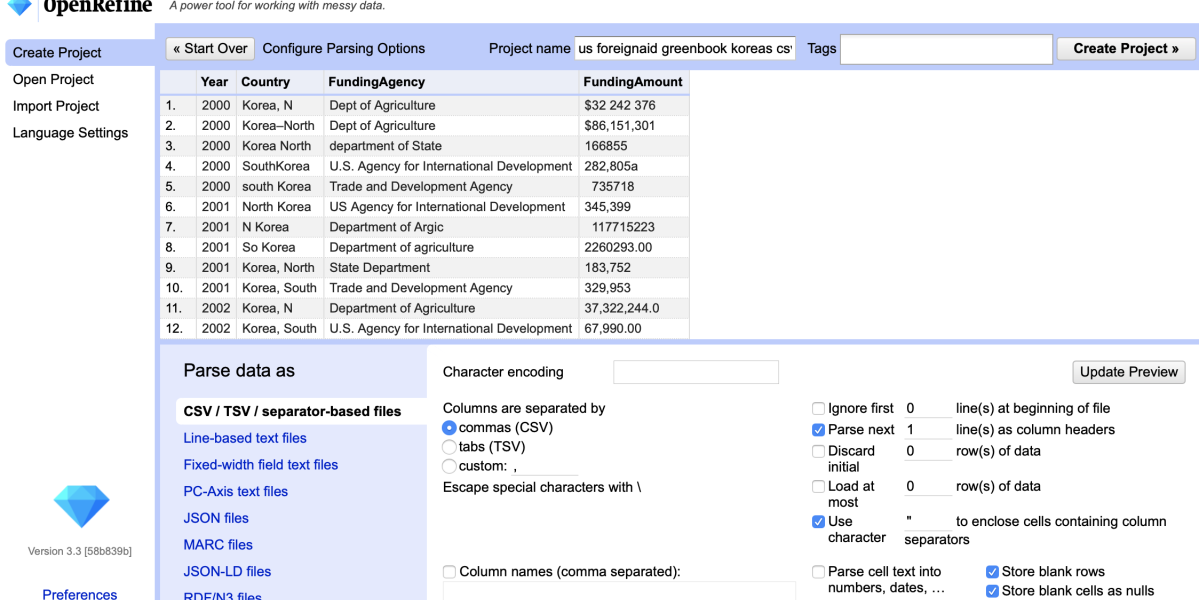Click the FundingAmount column header
Viewport: 1200px width, 600px height.
coord(633,82)
